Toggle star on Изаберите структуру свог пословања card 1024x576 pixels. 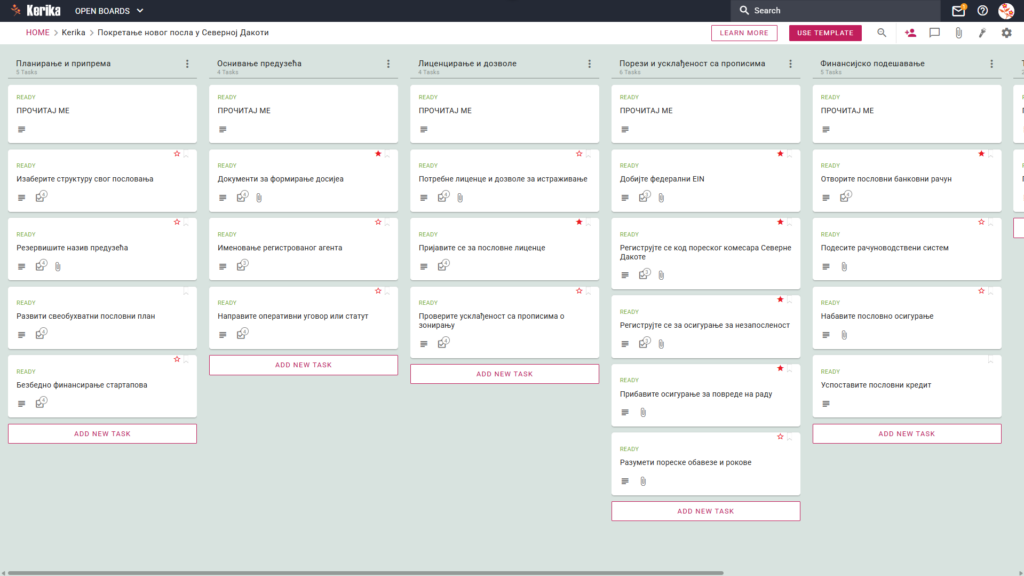(x=177, y=154)
